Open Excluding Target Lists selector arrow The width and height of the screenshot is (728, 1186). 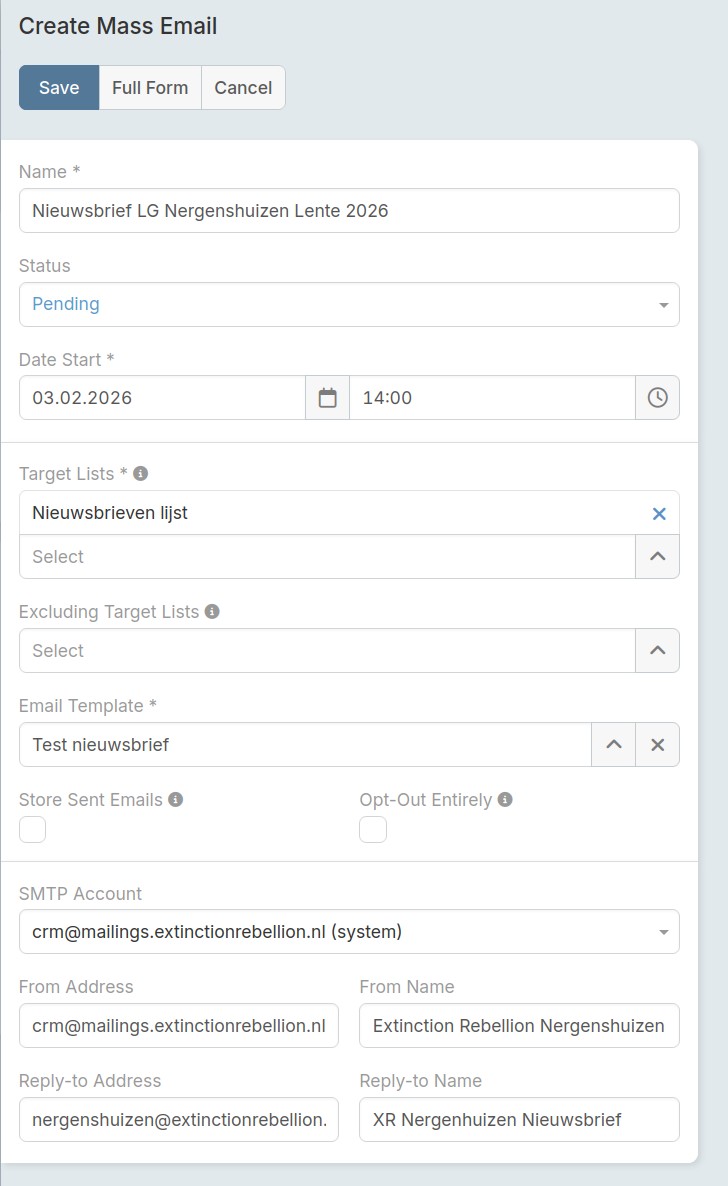pyautogui.click(x=657, y=651)
